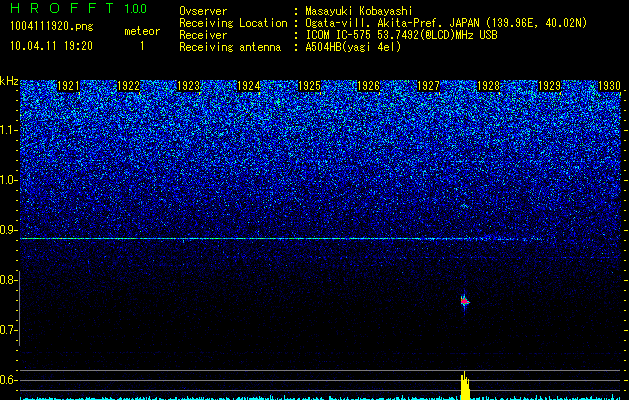Click the meteor count value 1

click(x=142, y=46)
